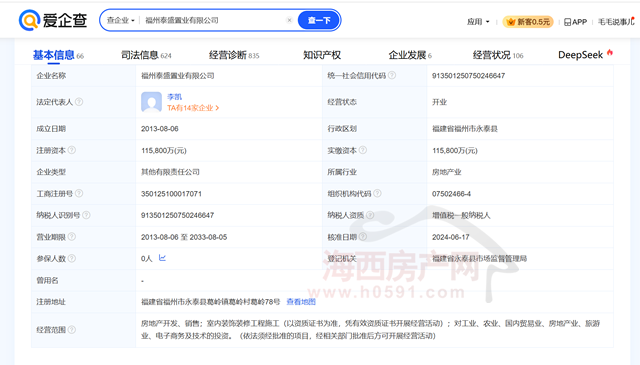Open the 查企业 search type dropdown

[120, 20]
